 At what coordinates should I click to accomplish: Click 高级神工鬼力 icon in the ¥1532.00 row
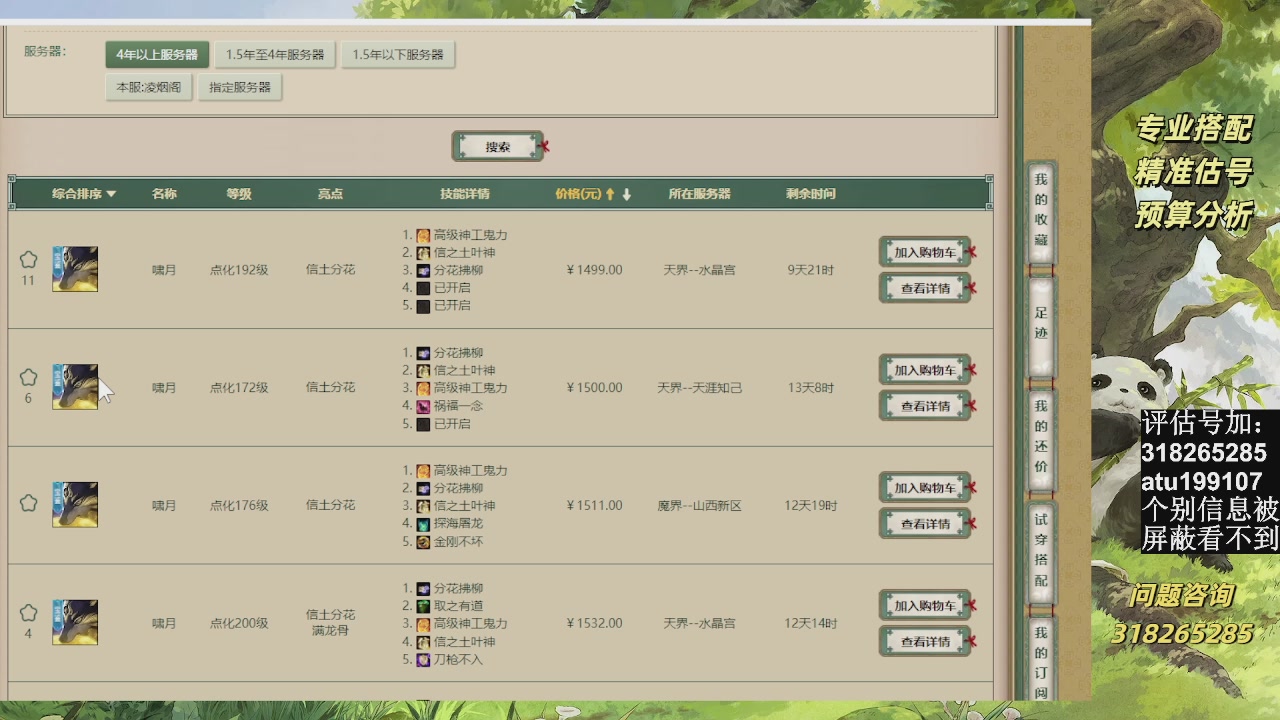[423, 624]
